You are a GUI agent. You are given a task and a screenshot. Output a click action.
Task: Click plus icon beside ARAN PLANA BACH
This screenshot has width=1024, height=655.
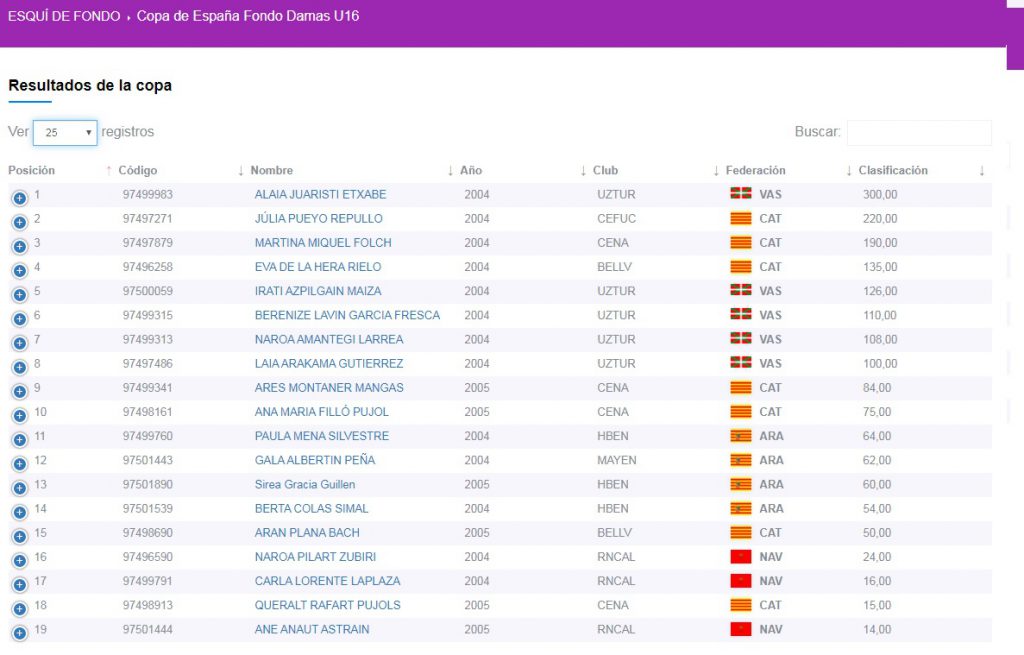click(20, 536)
